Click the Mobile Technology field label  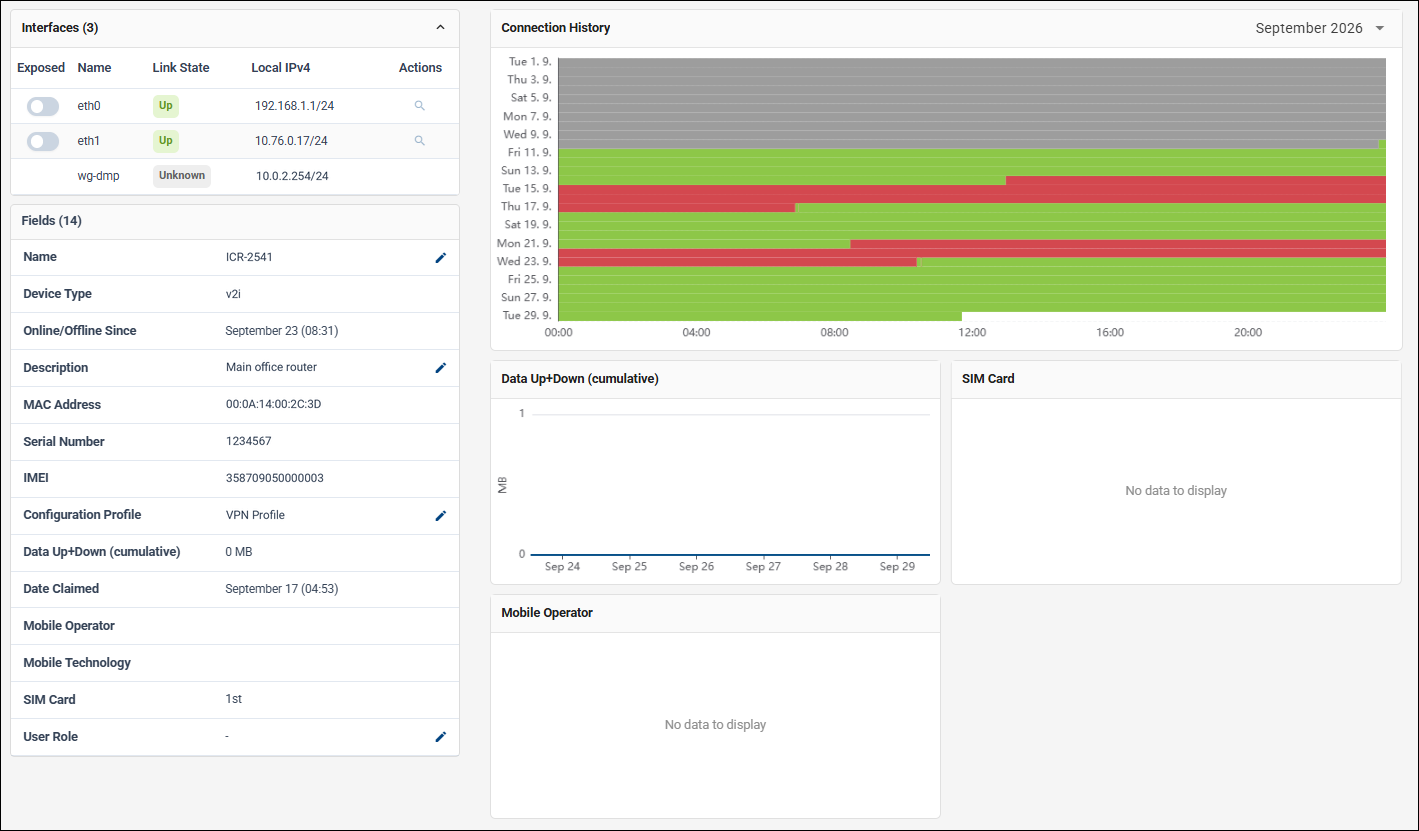pyautogui.click(x=77, y=663)
